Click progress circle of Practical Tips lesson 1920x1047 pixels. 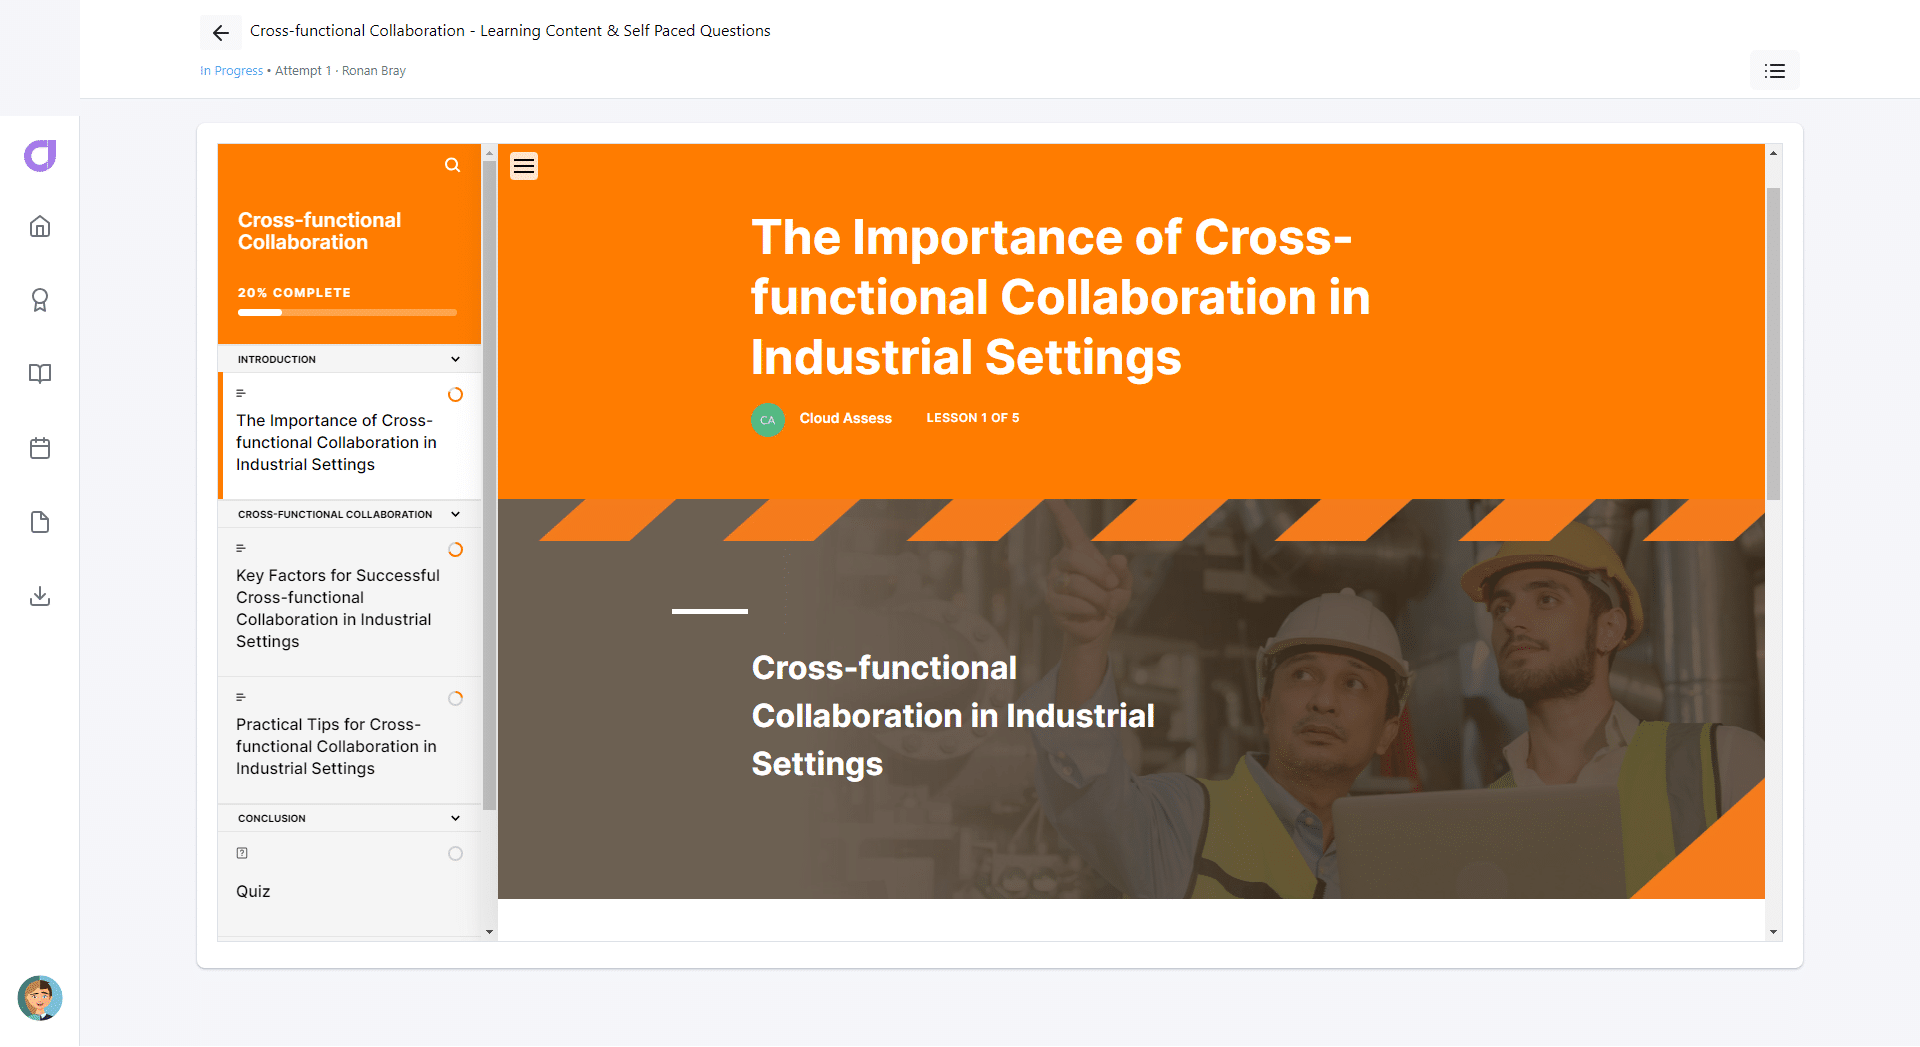[456, 699]
